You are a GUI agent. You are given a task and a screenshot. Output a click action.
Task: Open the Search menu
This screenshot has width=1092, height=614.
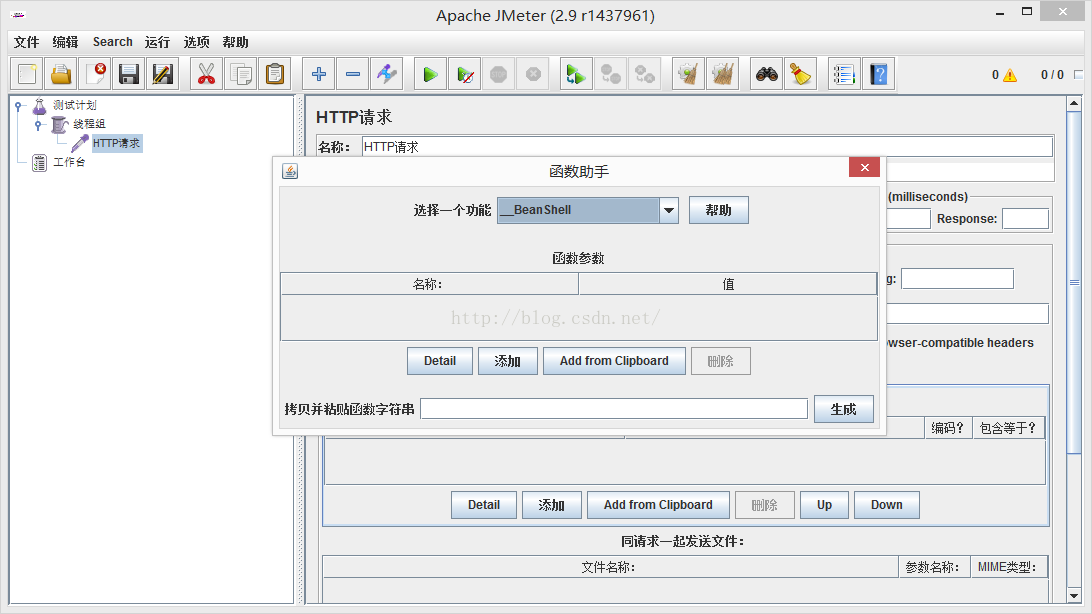pyautogui.click(x=112, y=42)
